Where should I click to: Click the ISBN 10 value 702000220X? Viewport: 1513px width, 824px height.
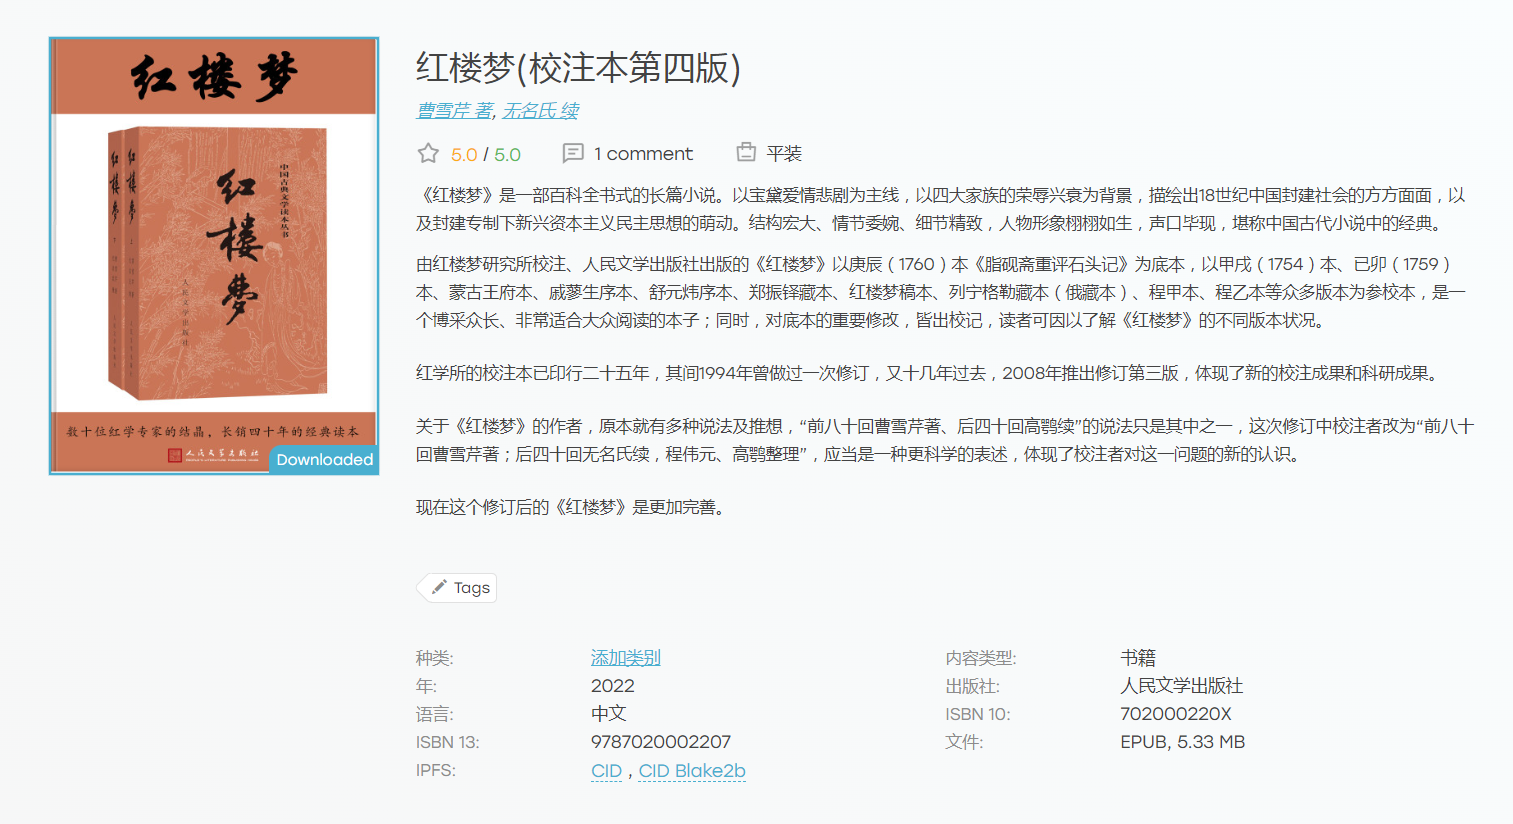coord(1176,714)
